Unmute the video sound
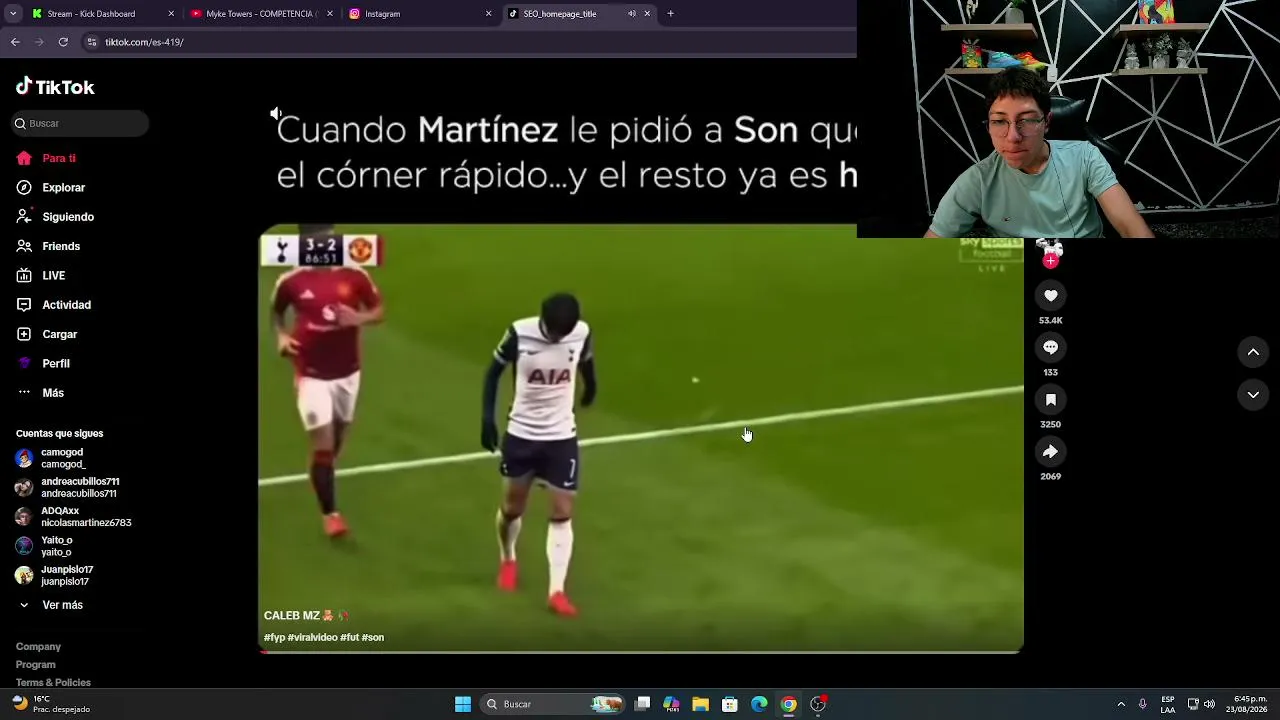Screen dimensions: 1280x720 click(x=276, y=114)
